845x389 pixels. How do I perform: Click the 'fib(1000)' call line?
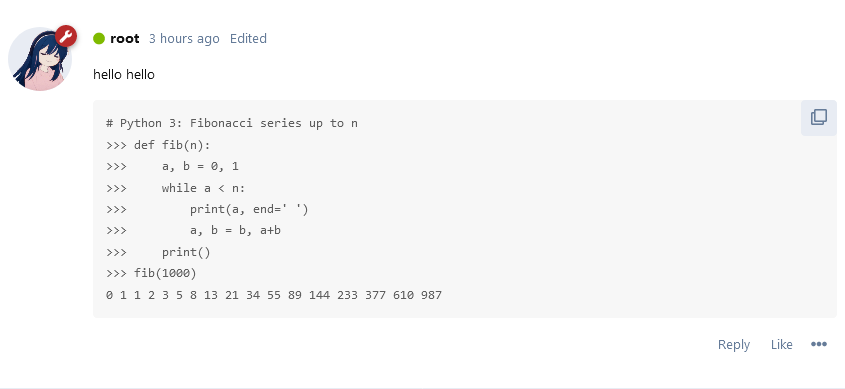(x=151, y=274)
